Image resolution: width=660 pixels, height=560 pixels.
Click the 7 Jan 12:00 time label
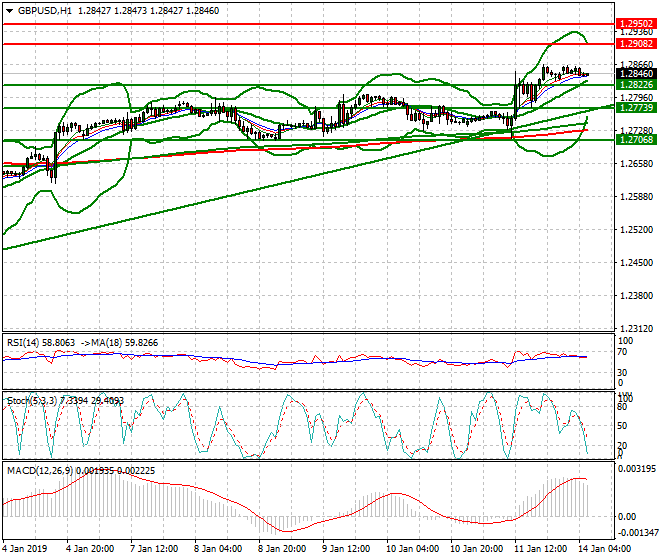(154, 549)
